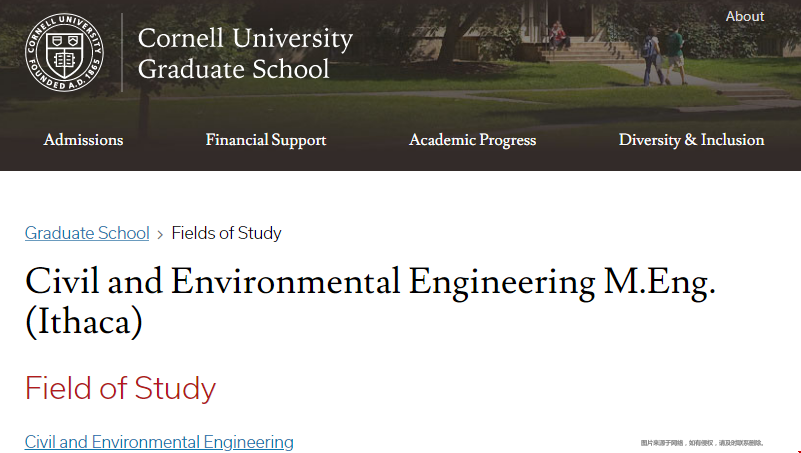
Task: Open the Admissions menu
Action: click(83, 140)
